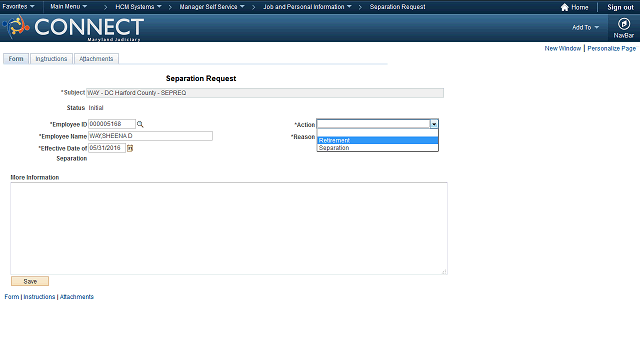Image resolution: width=640 pixels, height=360 pixels.
Task: Click inside the More Information text area
Action: [x=229, y=228]
